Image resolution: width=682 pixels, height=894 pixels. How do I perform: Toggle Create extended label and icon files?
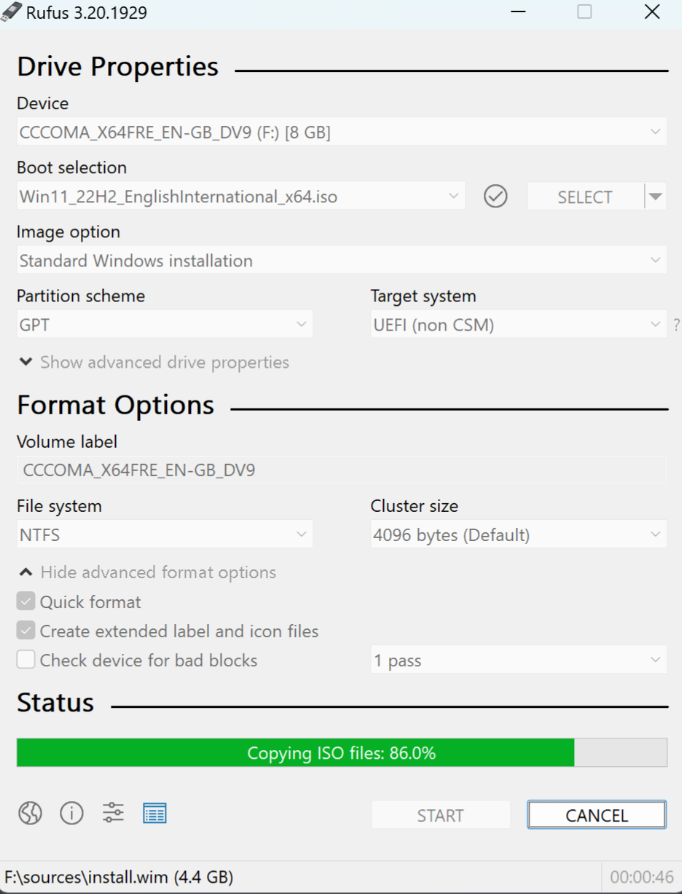click(x=26, y=631)
